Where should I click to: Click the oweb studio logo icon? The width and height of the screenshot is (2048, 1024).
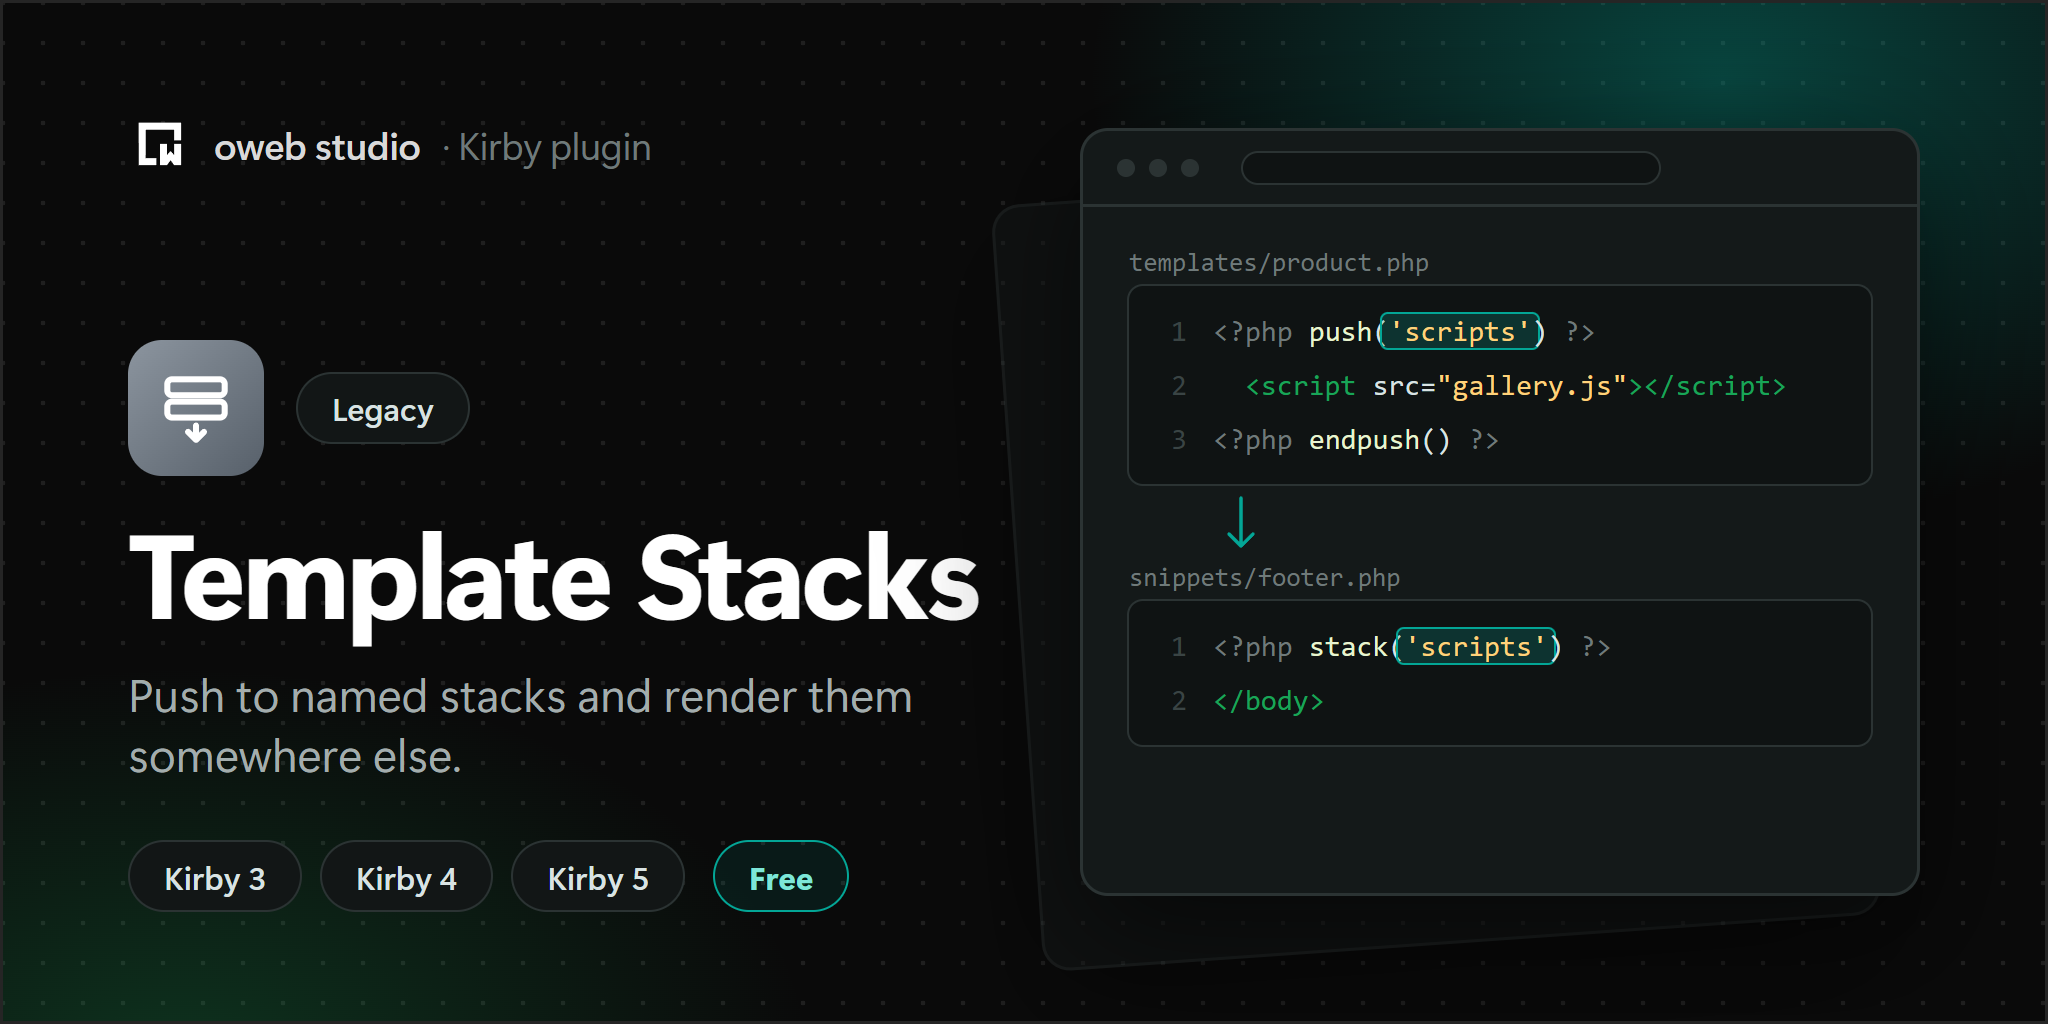(x=160, y=145)
